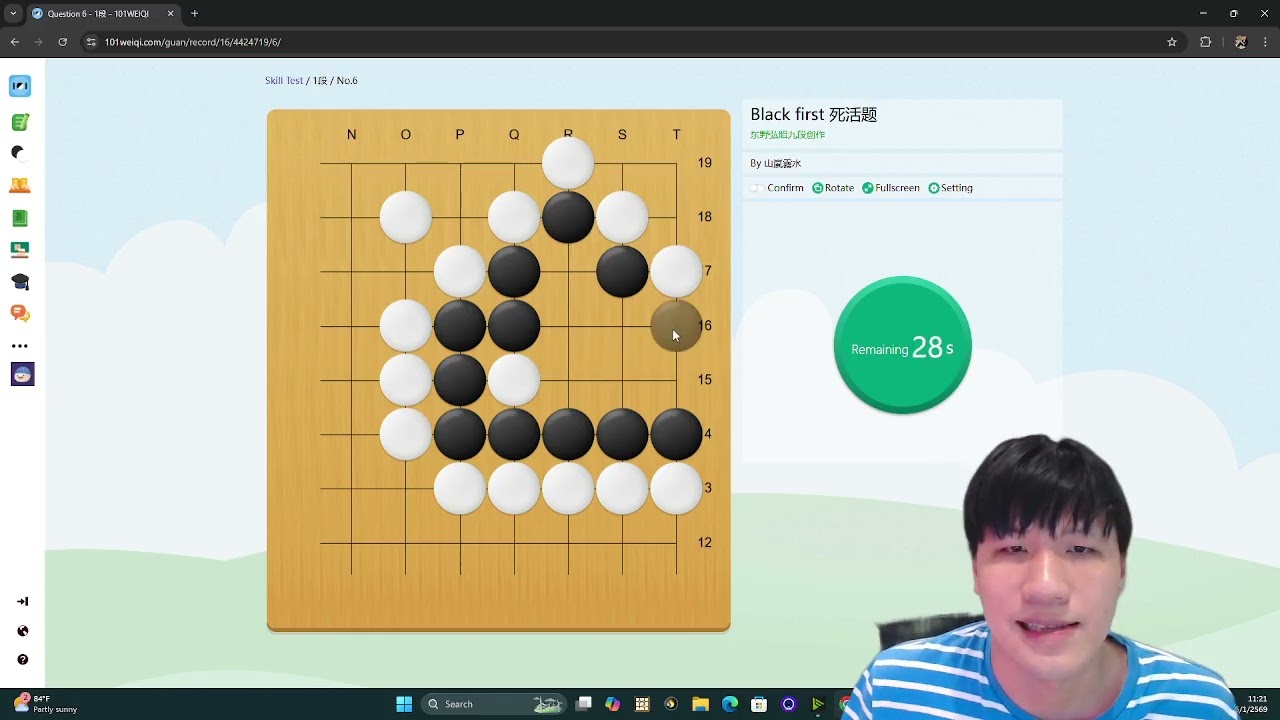Open the orange chat bubbles sidebar icon
The height and width of the screenshot is (720, 1280).
click(20, 313)
